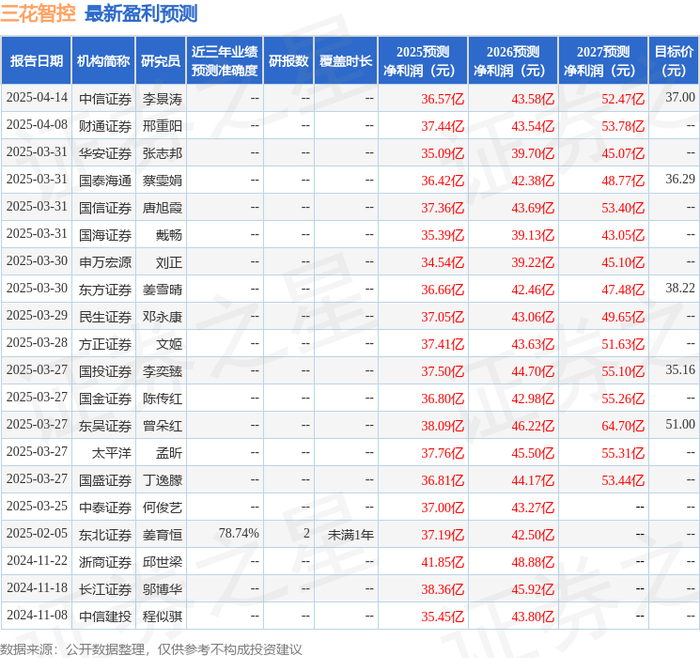Click institution 国投证券

pos(105,372)
